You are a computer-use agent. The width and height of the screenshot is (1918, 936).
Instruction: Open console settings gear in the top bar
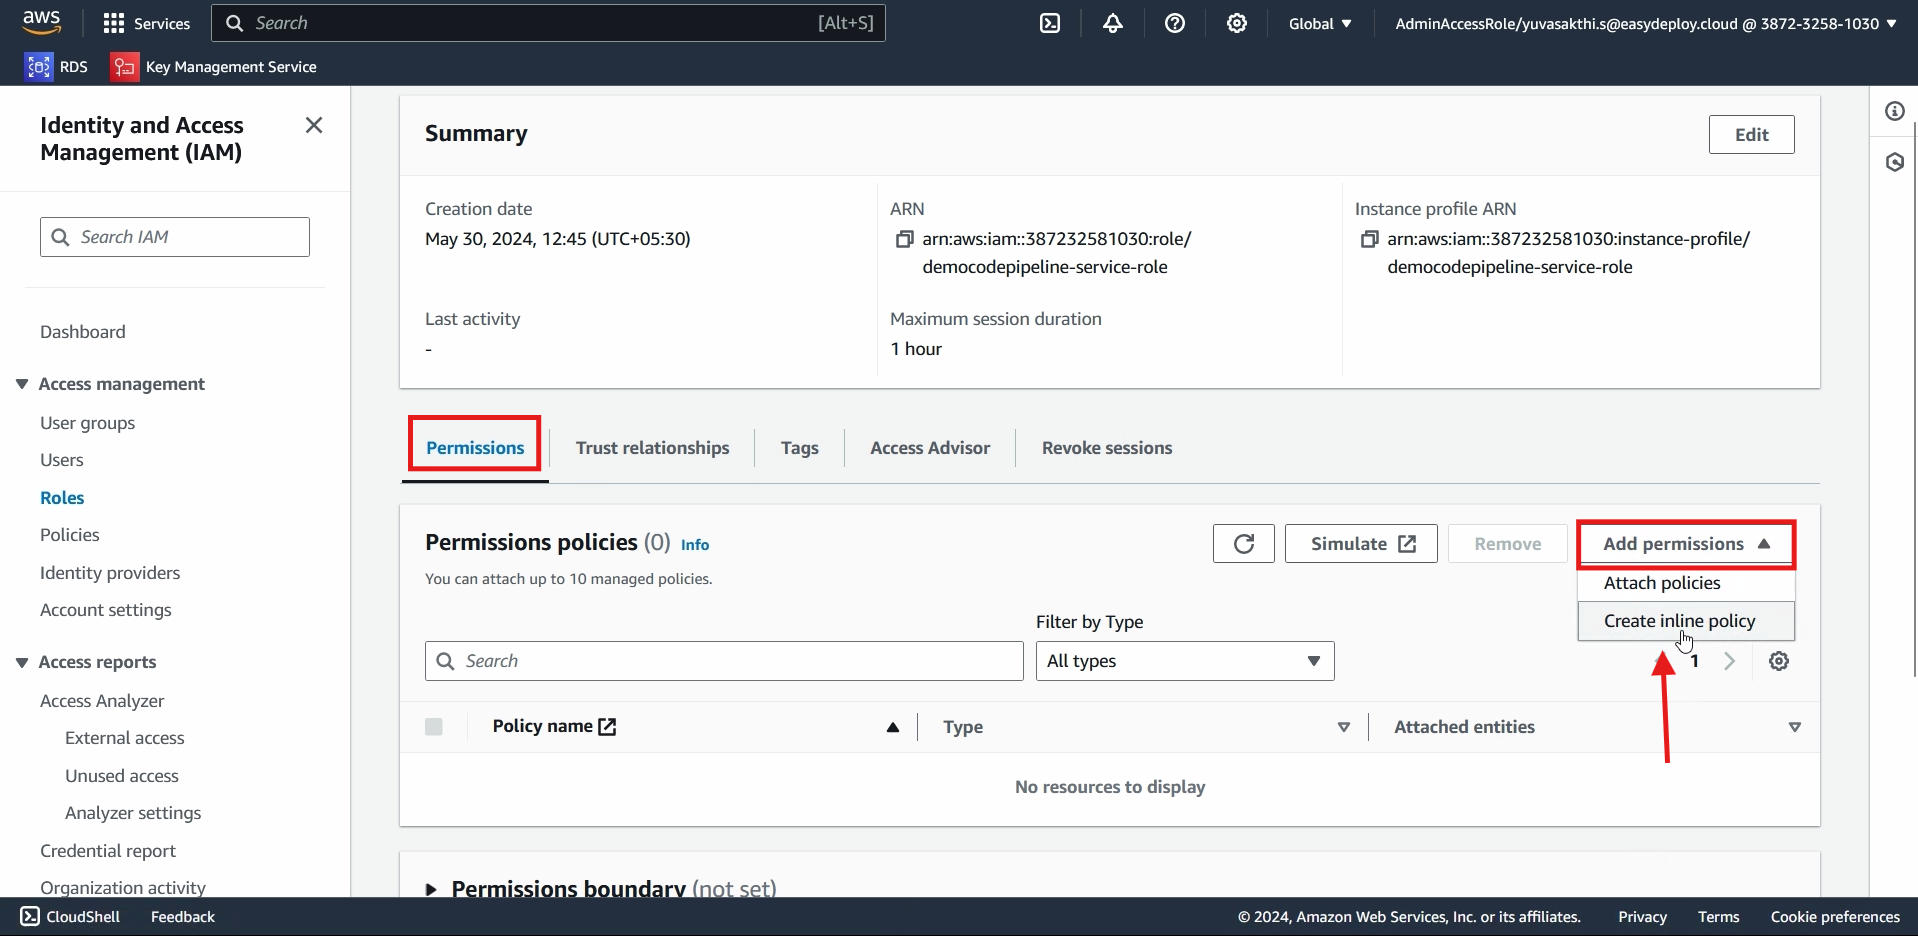[x=1237, y=23]
